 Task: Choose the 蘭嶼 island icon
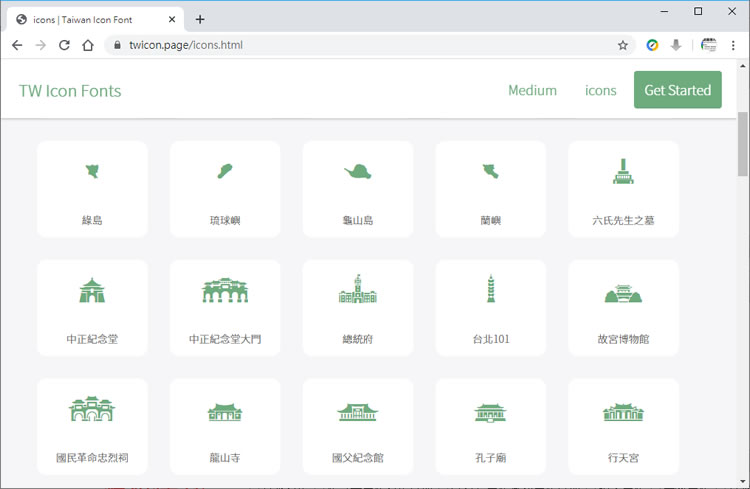pyautogui.click(x=490, y=172)
